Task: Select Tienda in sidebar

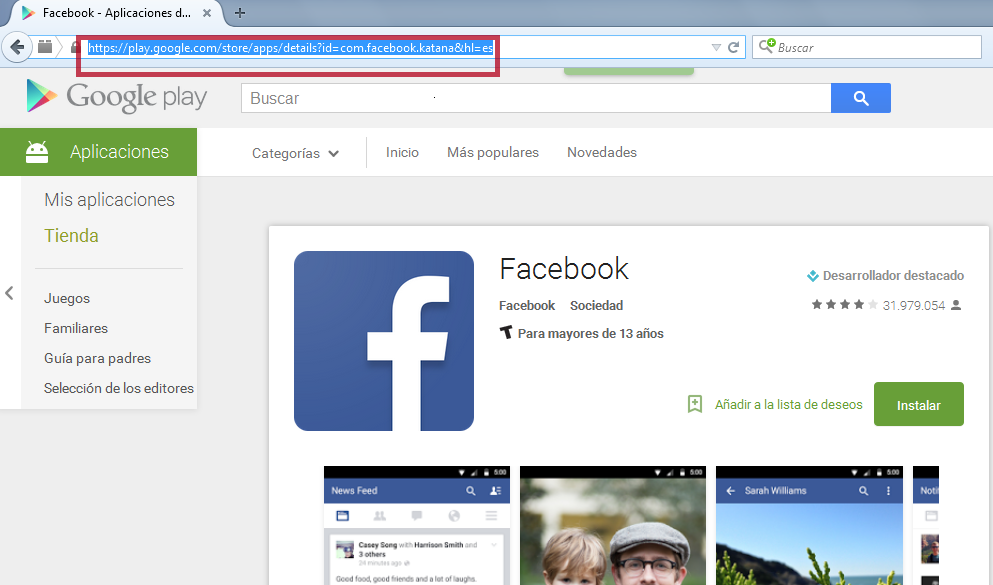Action: coord(71,236)
